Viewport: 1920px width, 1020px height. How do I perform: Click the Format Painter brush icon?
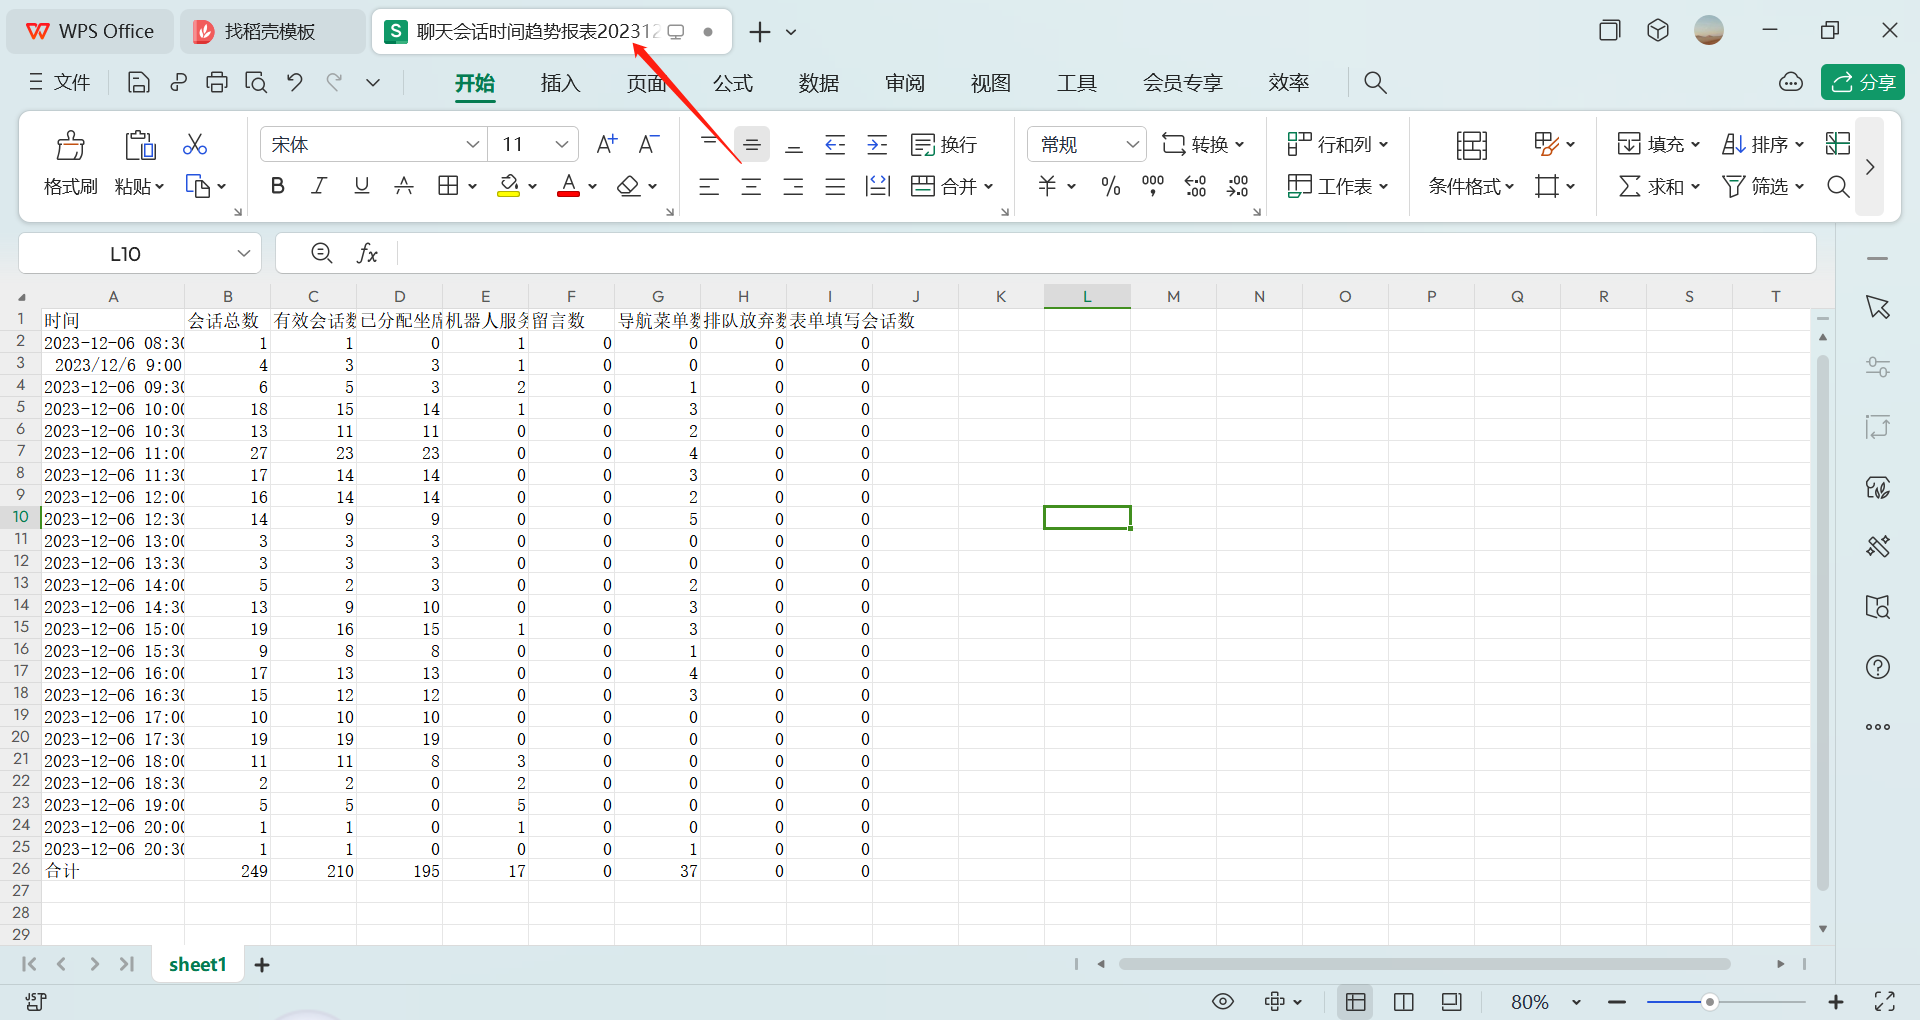70,146
